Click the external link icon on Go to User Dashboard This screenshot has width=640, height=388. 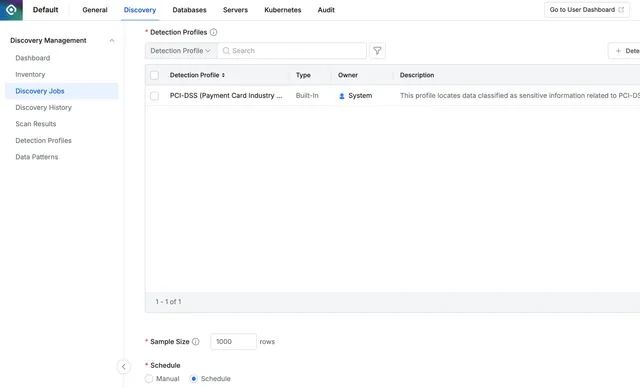coord(621,10)
